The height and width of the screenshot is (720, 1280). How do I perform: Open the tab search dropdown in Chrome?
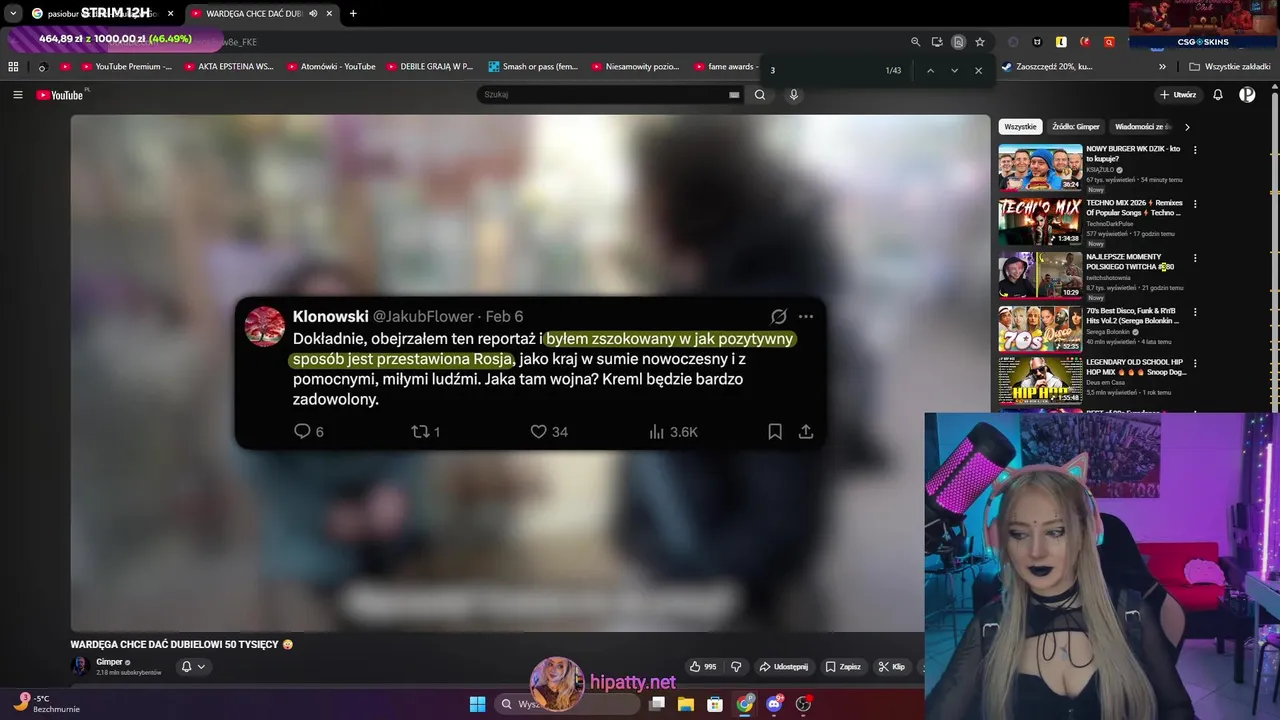pyautogui.click(x=13, y=14)
